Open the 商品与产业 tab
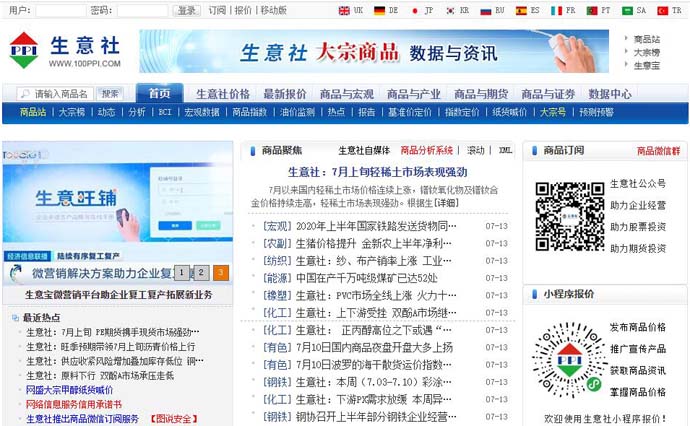Image resolution: width=690 pixels, height=426 pixels. 414,94
